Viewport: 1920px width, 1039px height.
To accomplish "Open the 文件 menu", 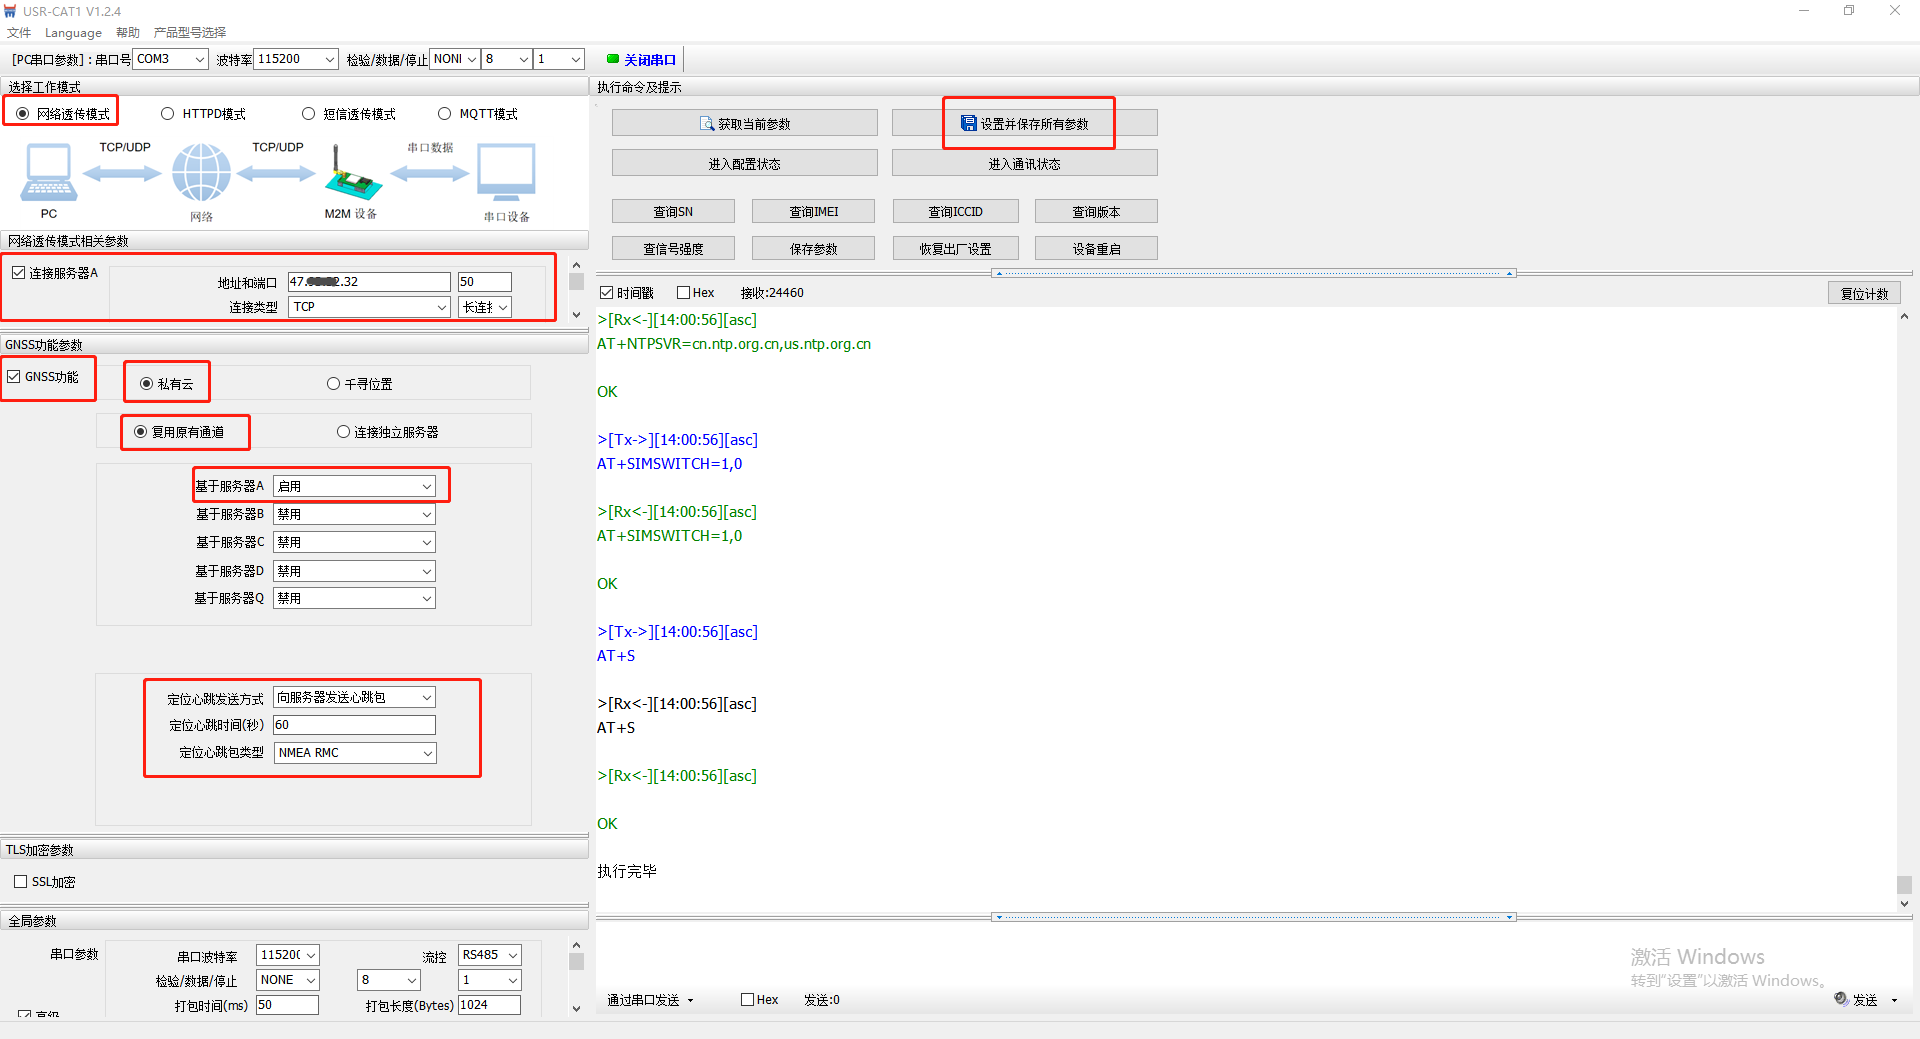I will (19, 33).
